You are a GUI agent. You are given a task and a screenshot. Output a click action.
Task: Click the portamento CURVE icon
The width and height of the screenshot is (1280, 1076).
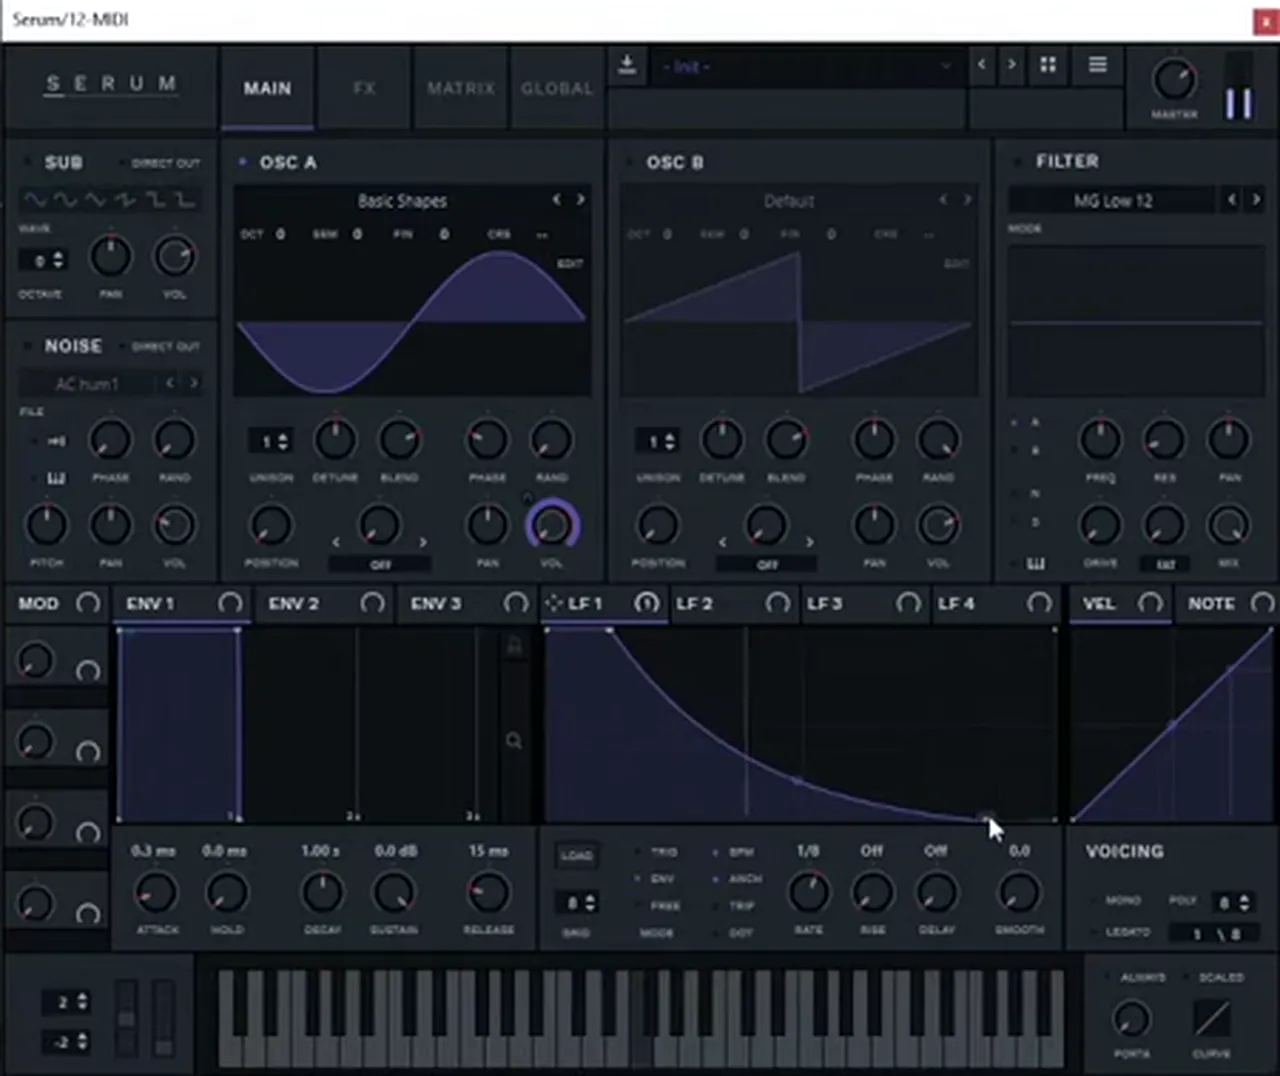[1212, 1019]
